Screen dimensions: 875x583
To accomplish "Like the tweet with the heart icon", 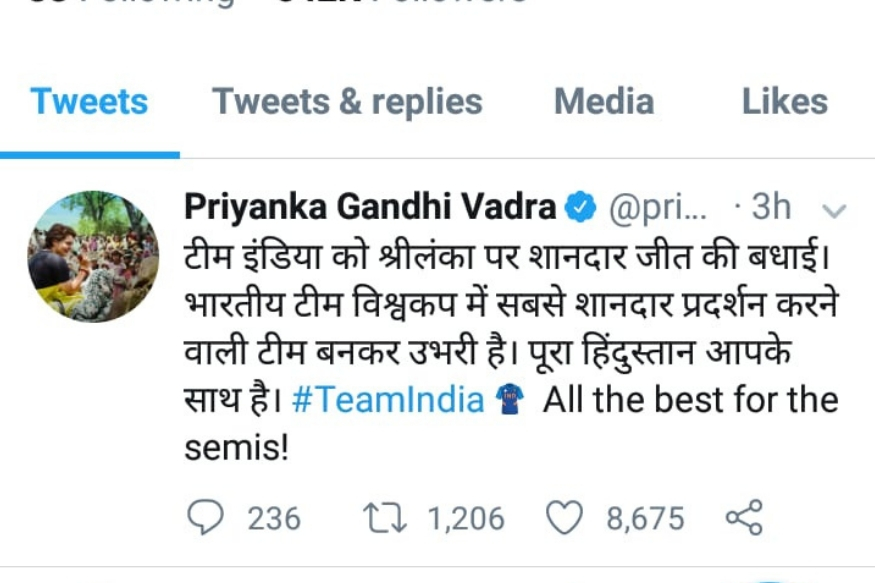I will click(x=564, y=518).
